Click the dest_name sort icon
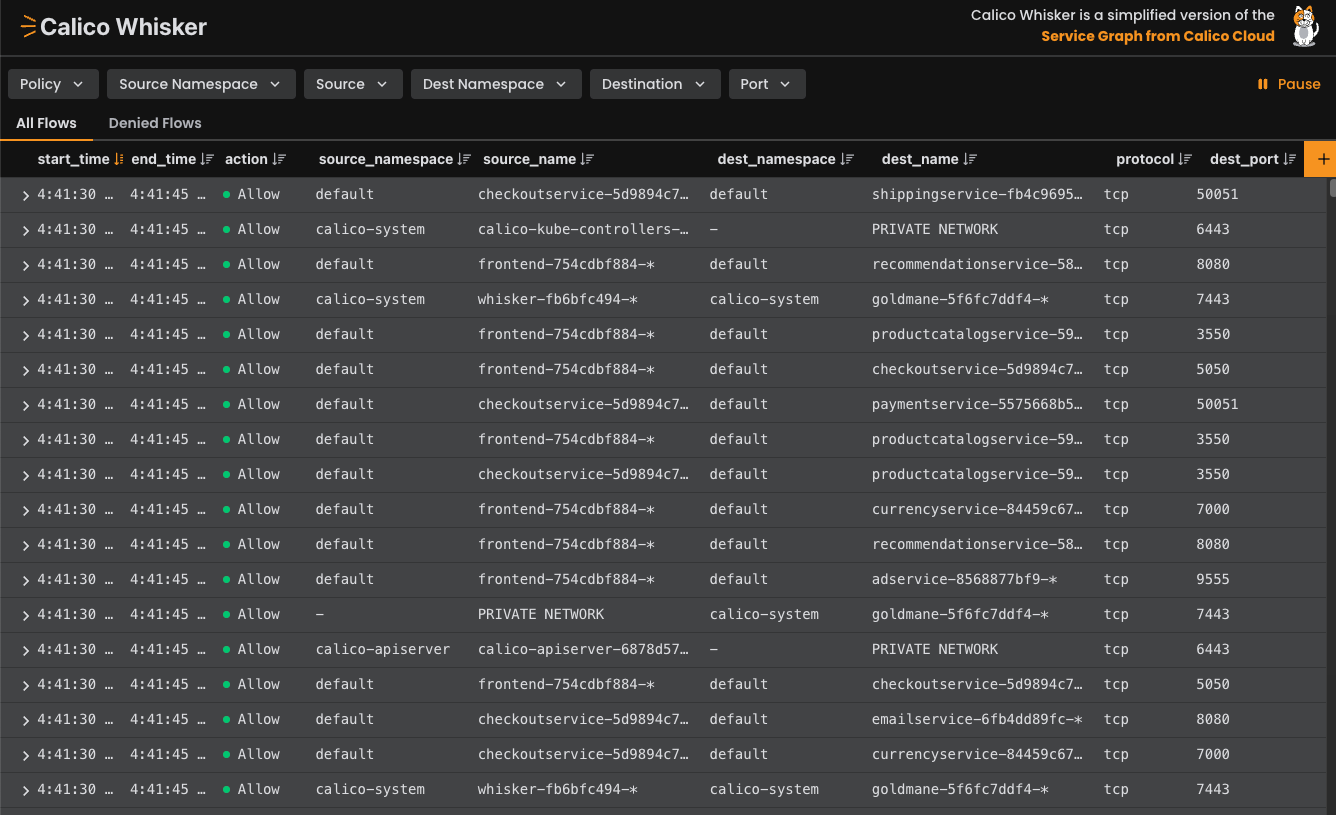This screenshot has height=815, width=1336. click(x=970, y=160)
